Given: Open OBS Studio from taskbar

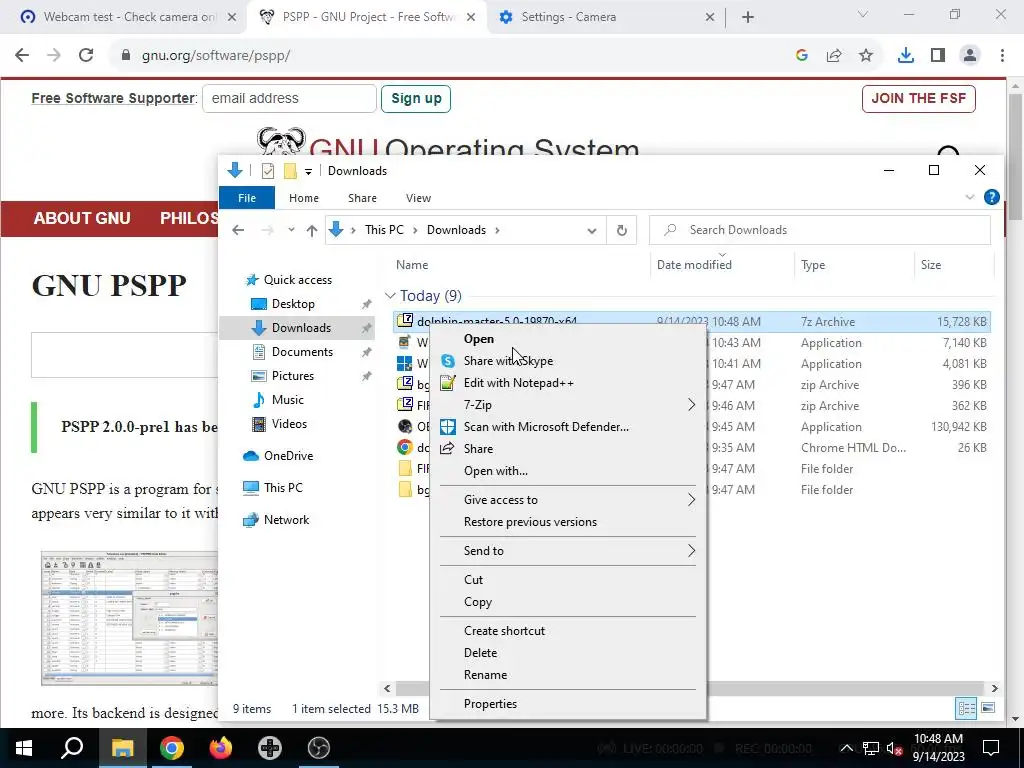Looking at the screenshot, I should [319, 748].
